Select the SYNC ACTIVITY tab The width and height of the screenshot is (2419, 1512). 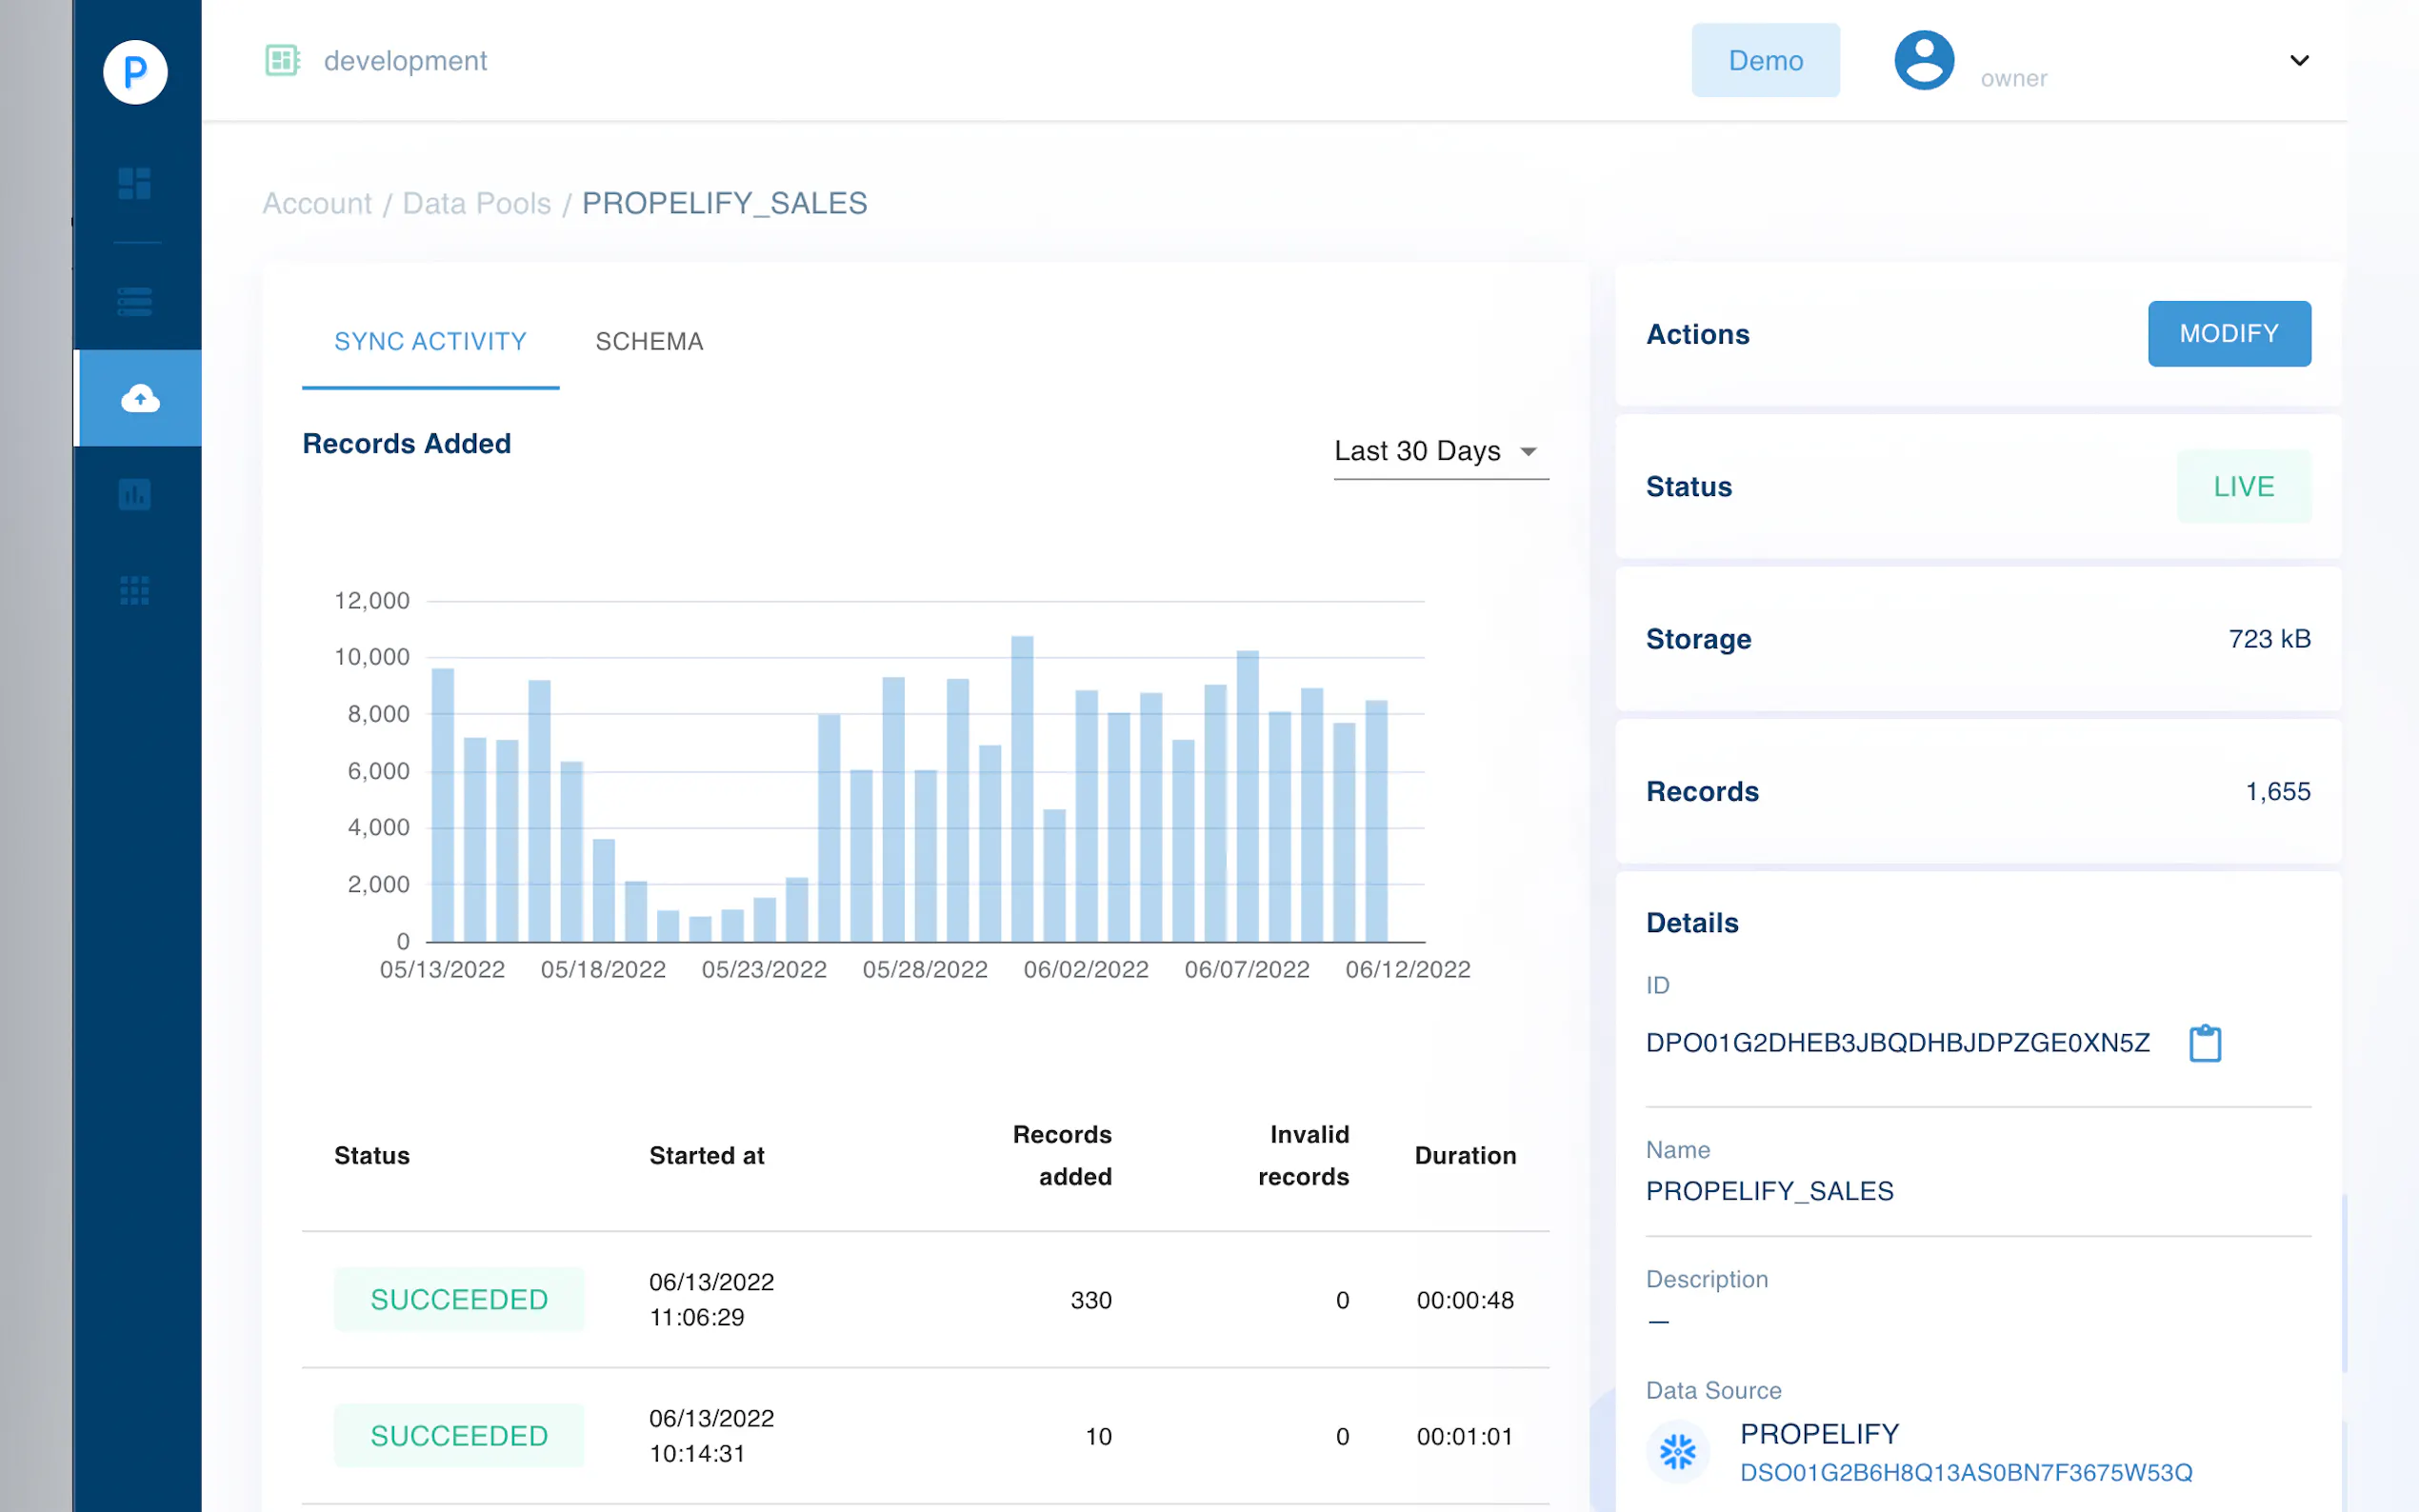pyautogui.click(x=430, y=341)
